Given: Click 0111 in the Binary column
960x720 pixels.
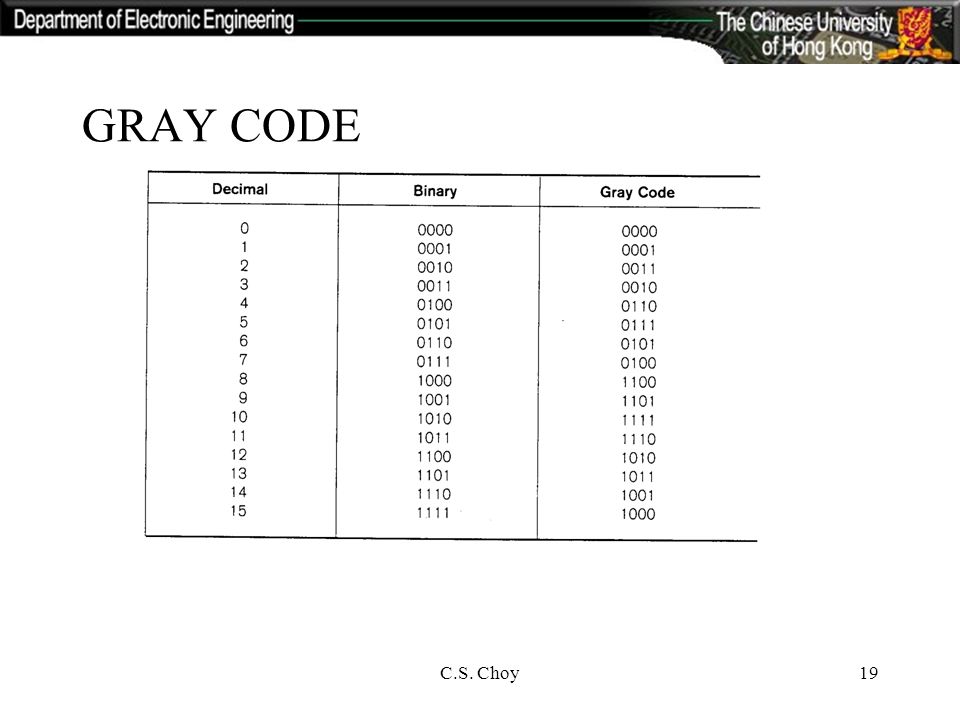Looking at the screenshot, I should [x=433, y=362].
